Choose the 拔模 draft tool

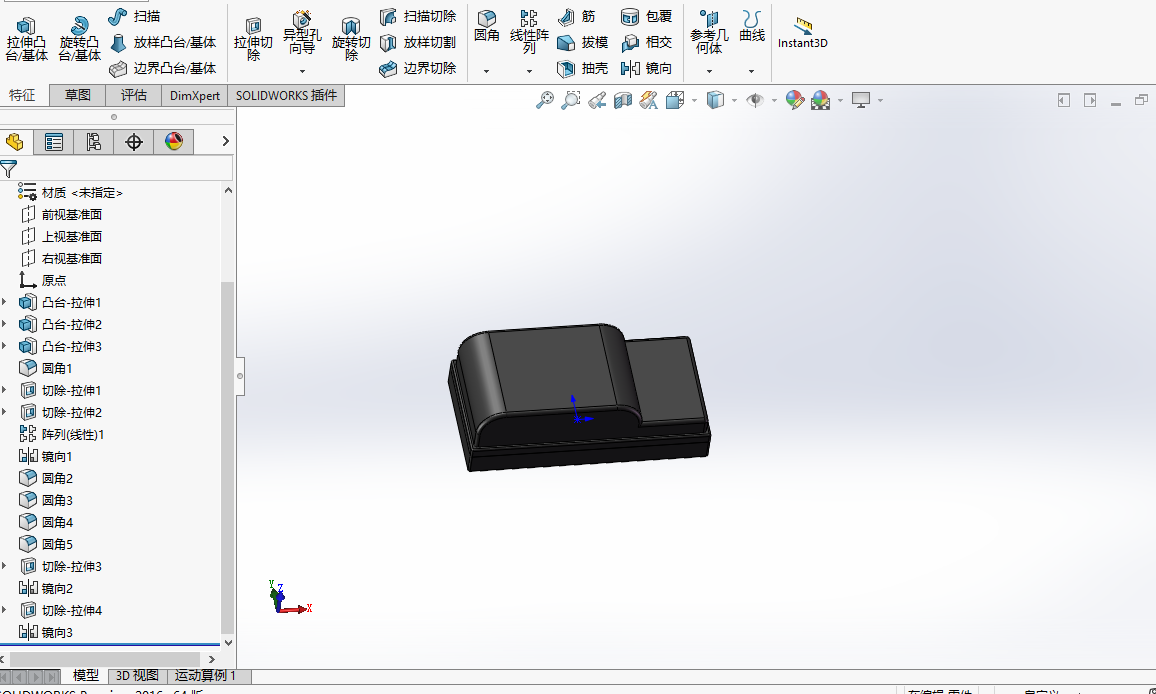pyautogui.click(x=582, y=43)
